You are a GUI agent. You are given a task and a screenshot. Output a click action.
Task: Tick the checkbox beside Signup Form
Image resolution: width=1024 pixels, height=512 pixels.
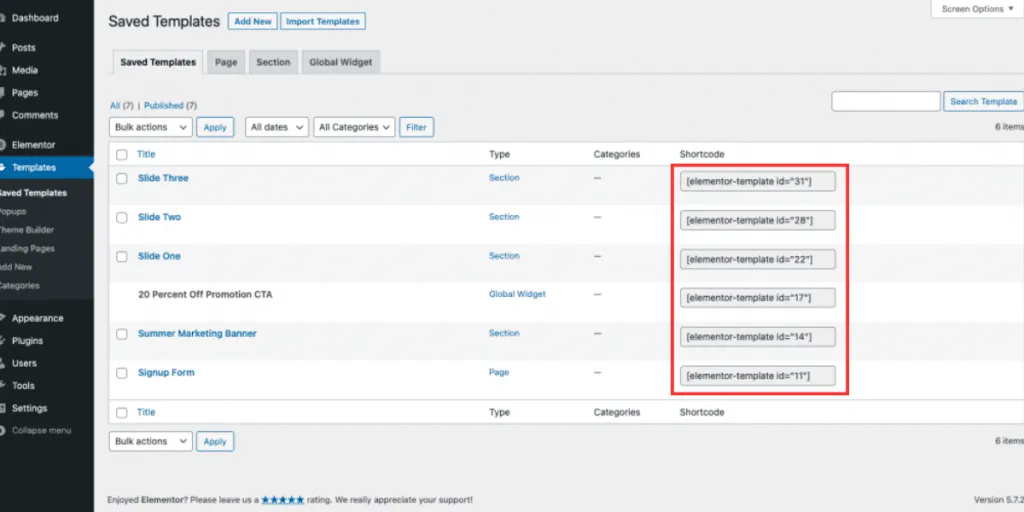(x=122, y=373)
